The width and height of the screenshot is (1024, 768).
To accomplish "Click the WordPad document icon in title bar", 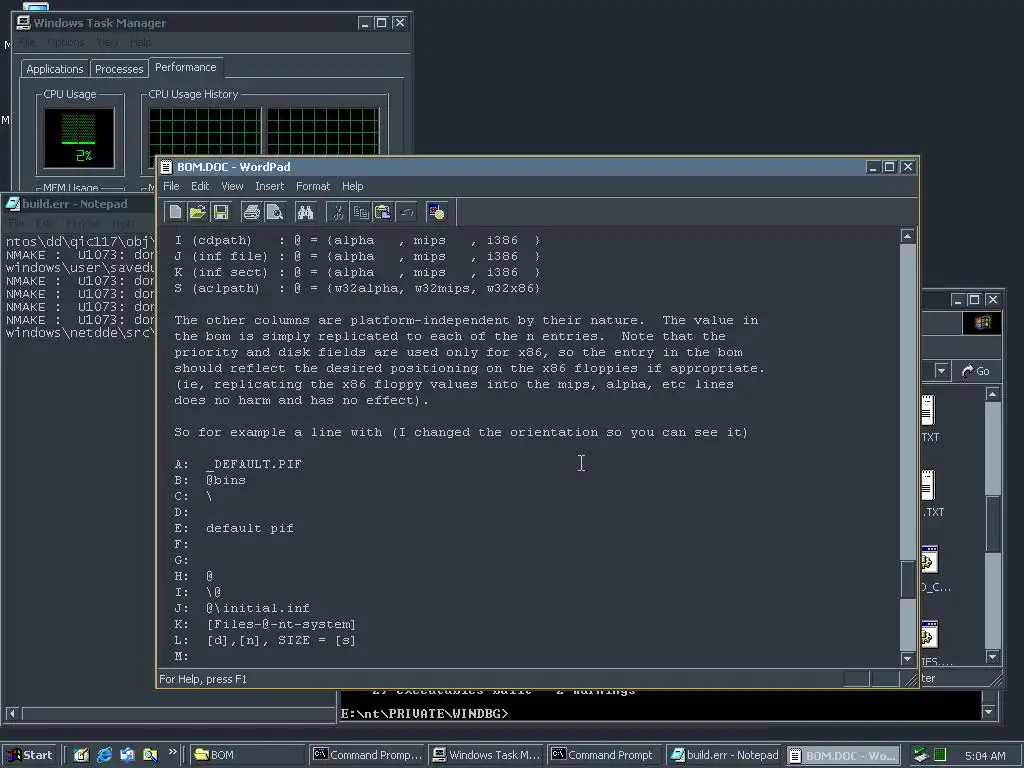I will click(166, 167).
